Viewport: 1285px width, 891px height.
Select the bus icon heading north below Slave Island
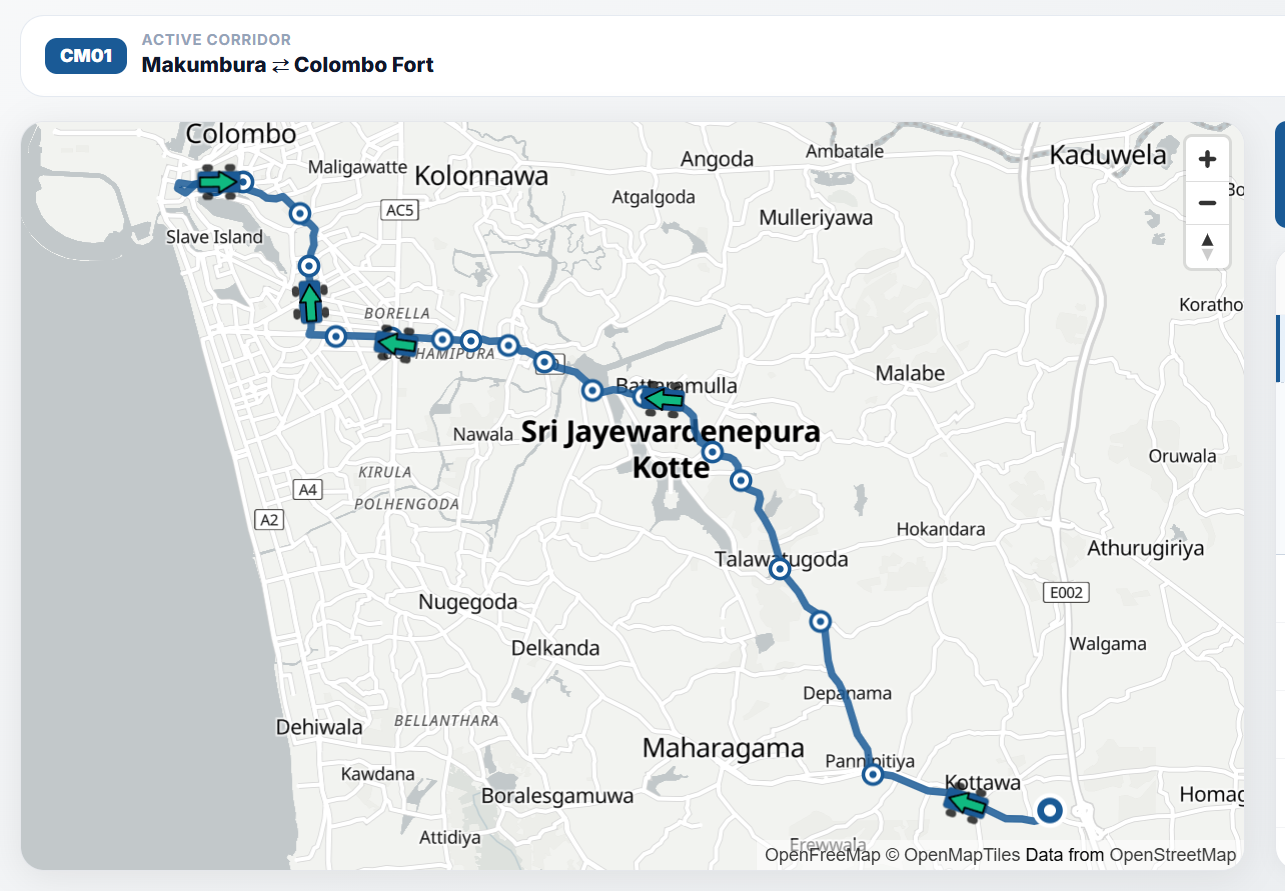tap(310, 300)
